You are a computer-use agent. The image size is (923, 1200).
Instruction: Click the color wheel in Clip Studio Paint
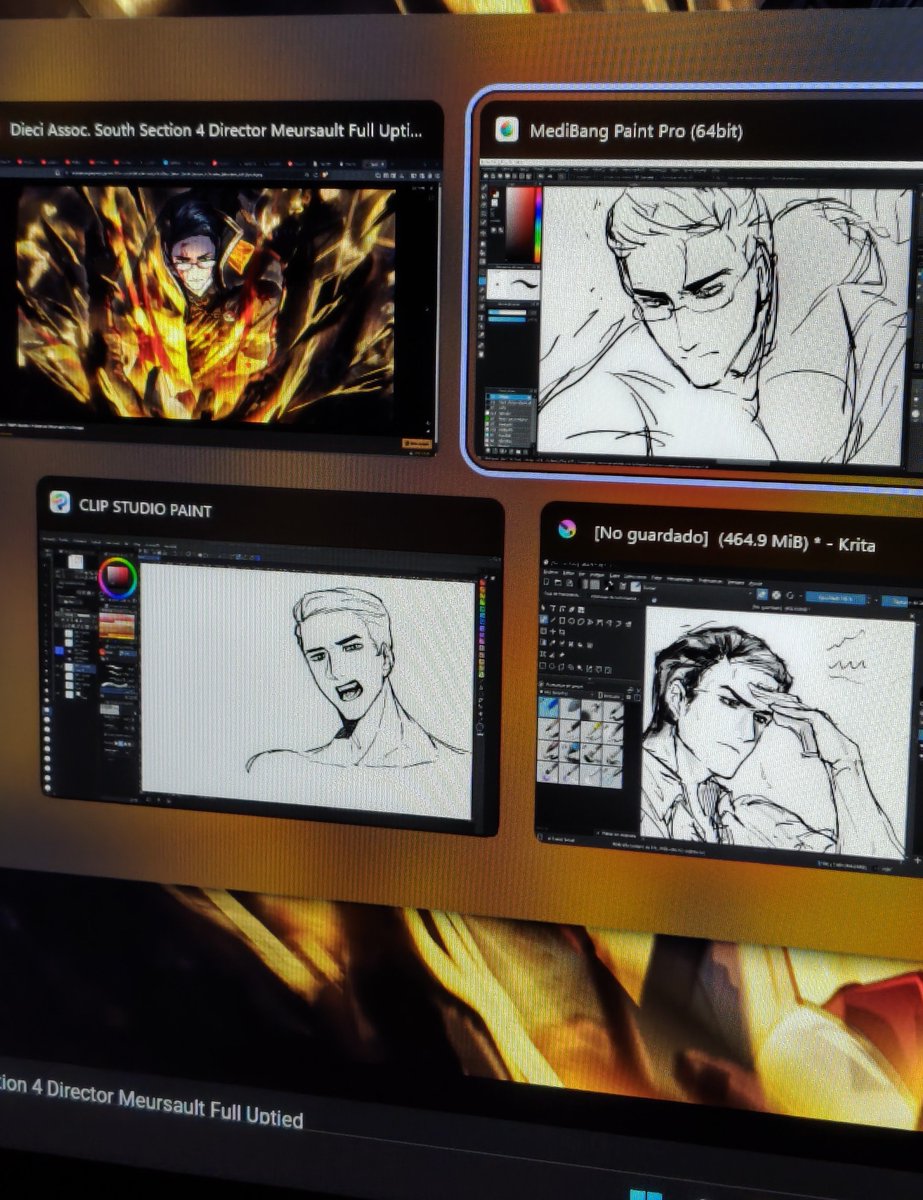coord(118,578)
